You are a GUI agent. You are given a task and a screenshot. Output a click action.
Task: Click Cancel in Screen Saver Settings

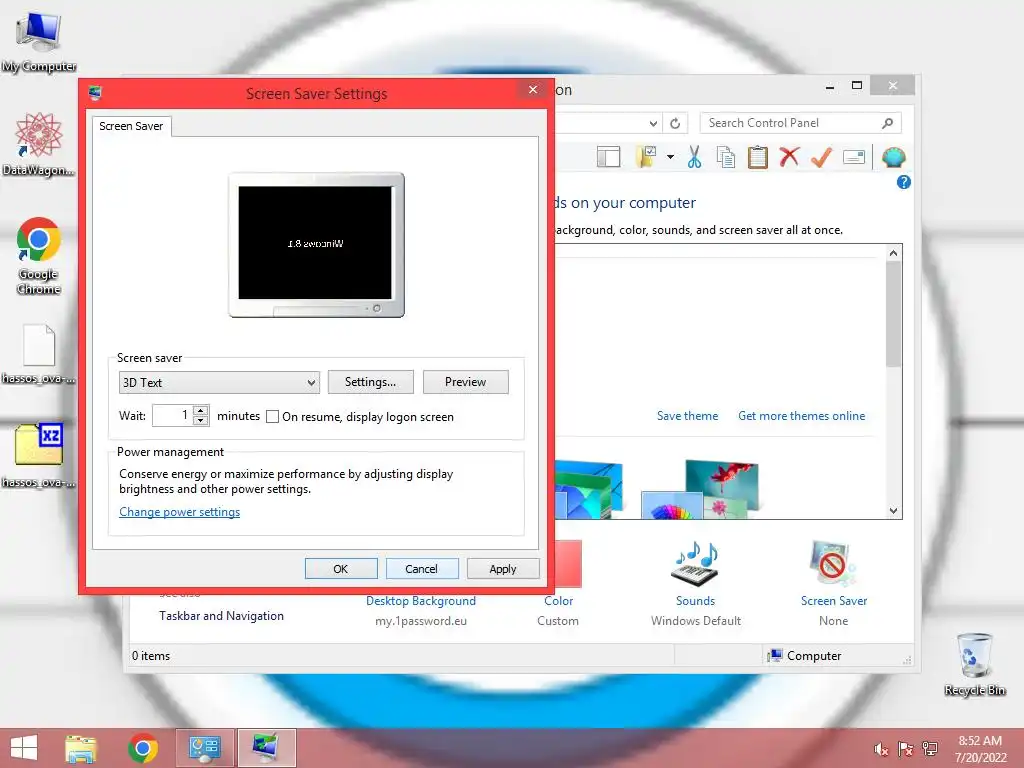(421, 569)
